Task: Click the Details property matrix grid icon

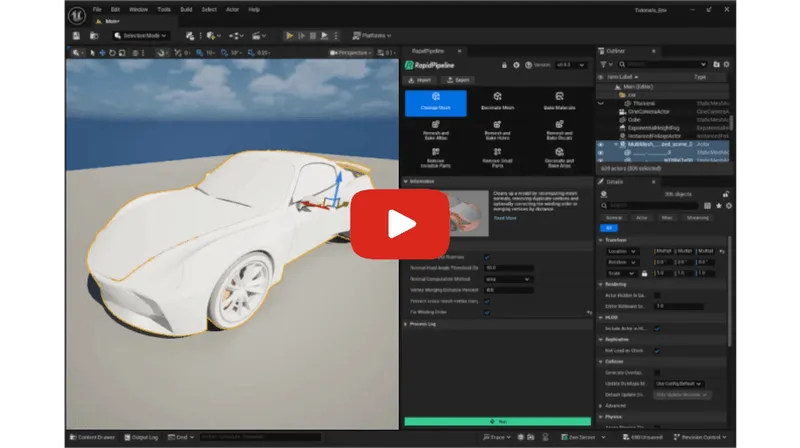Action: tap(707, 206)
